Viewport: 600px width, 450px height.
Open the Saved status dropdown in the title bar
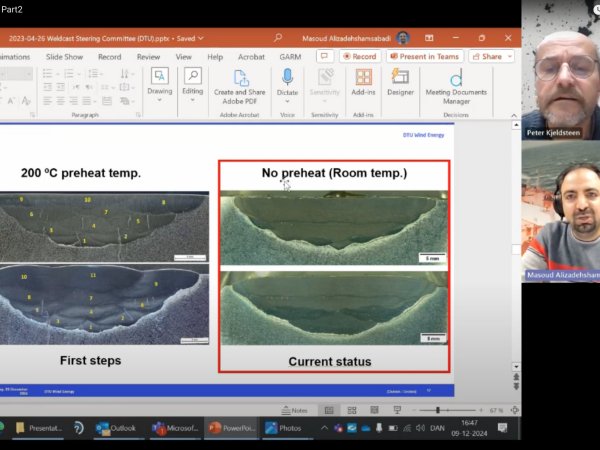point(201,38)
